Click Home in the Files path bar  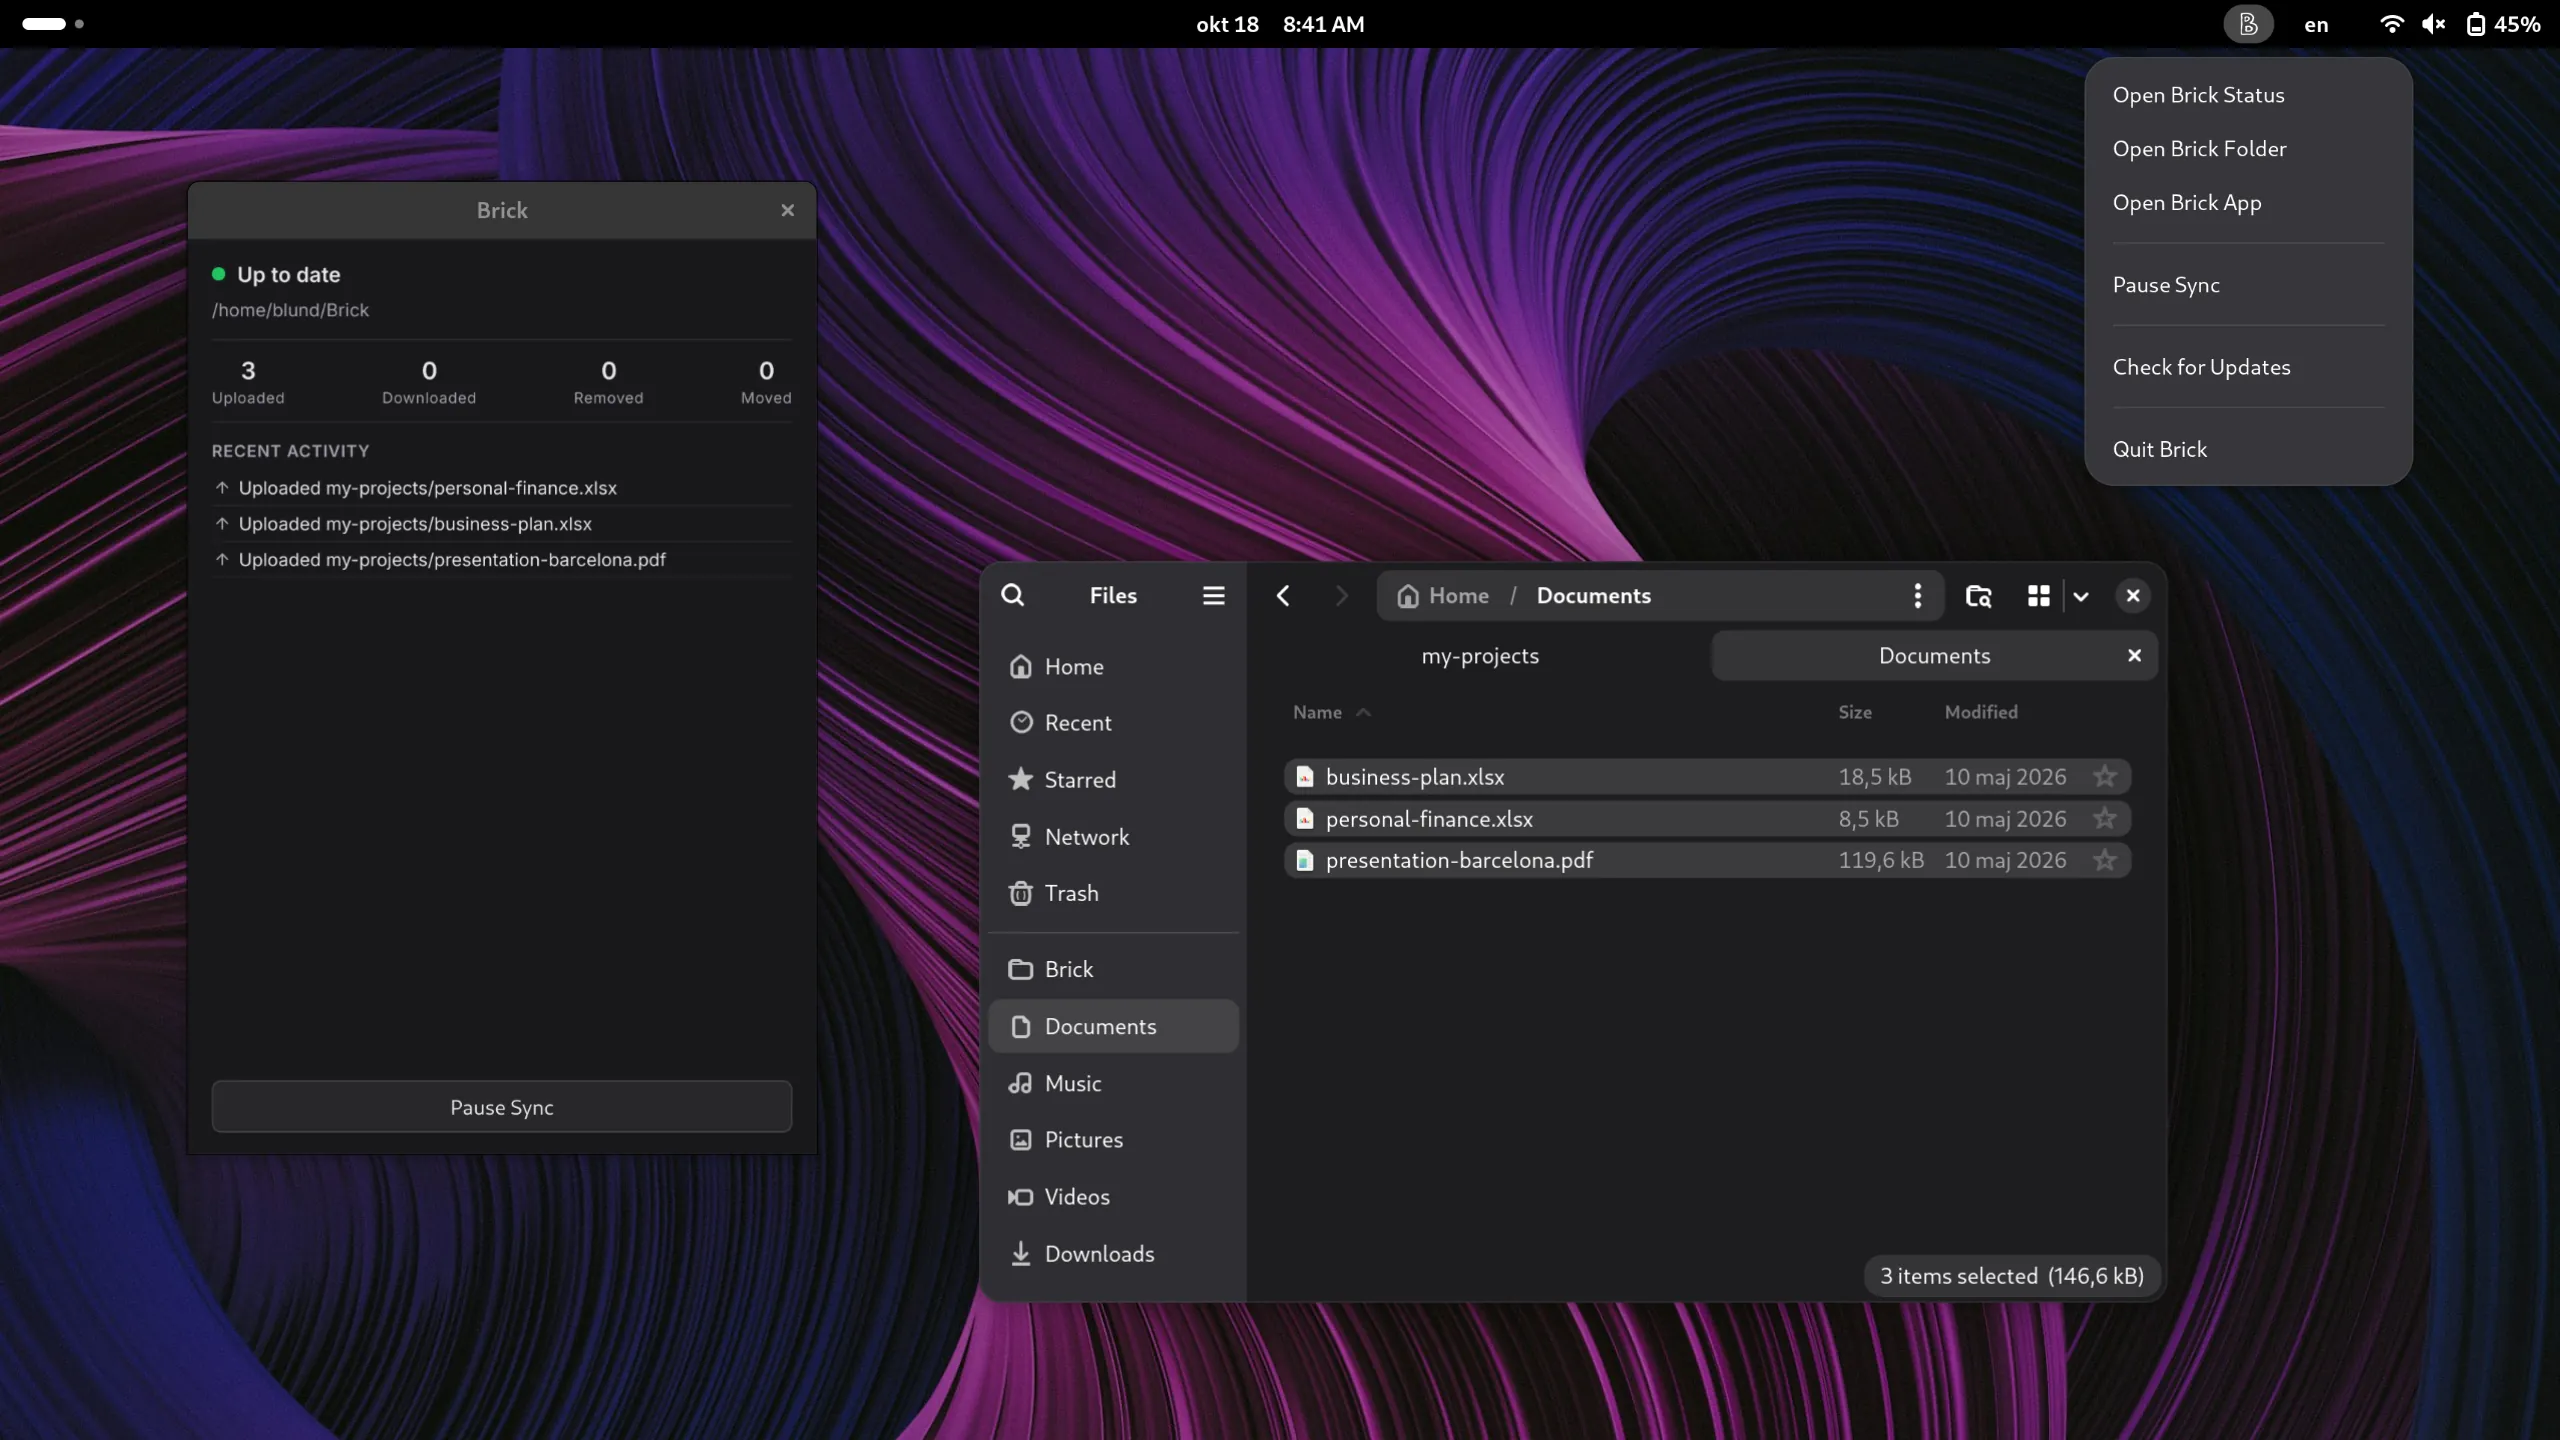point(1443,596)
